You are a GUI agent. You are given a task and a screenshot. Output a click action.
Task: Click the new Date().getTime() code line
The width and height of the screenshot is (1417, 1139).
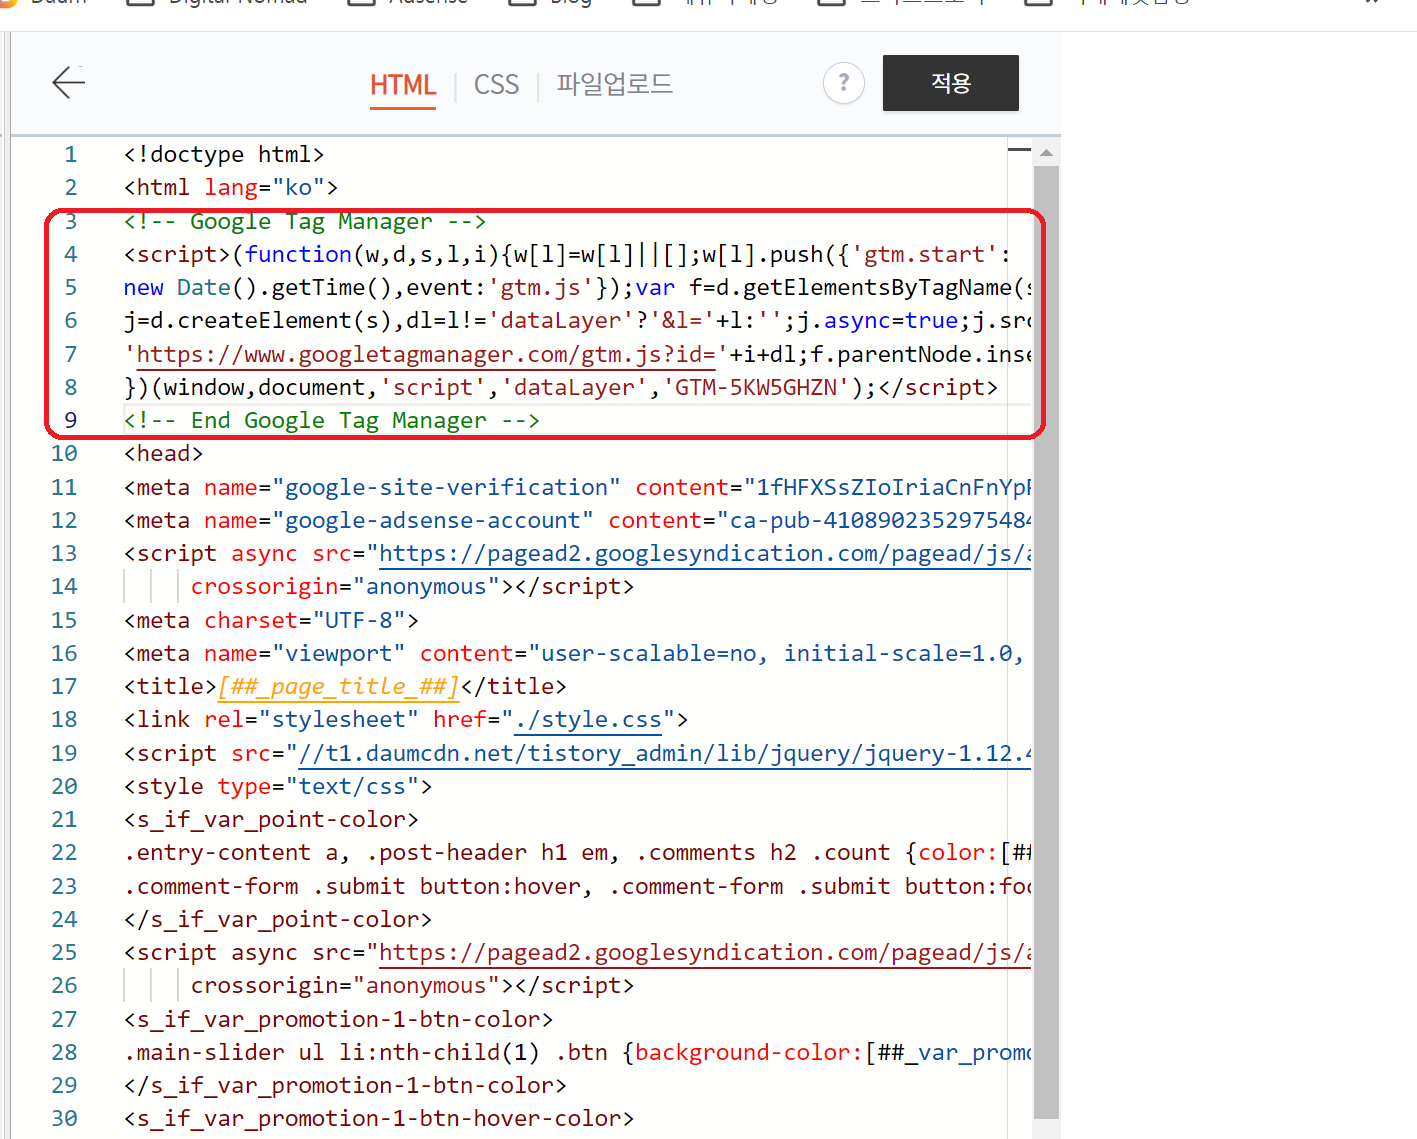[577, 288]
